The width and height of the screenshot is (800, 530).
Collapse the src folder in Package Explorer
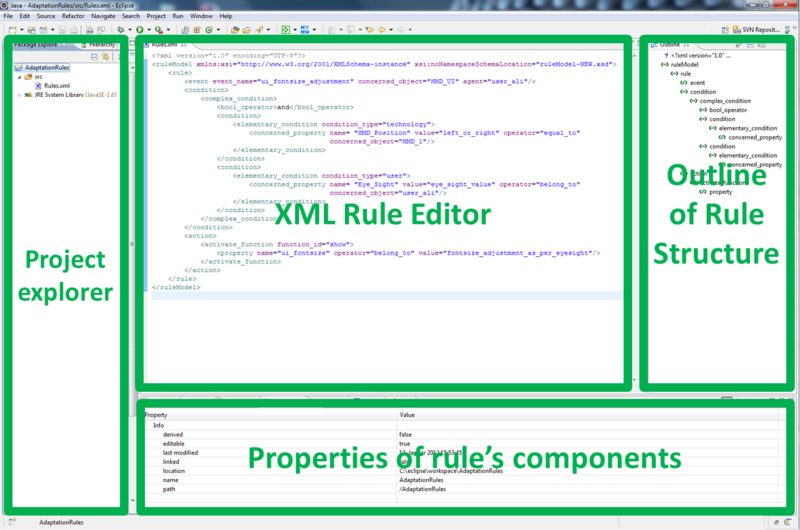click(19, 76)
